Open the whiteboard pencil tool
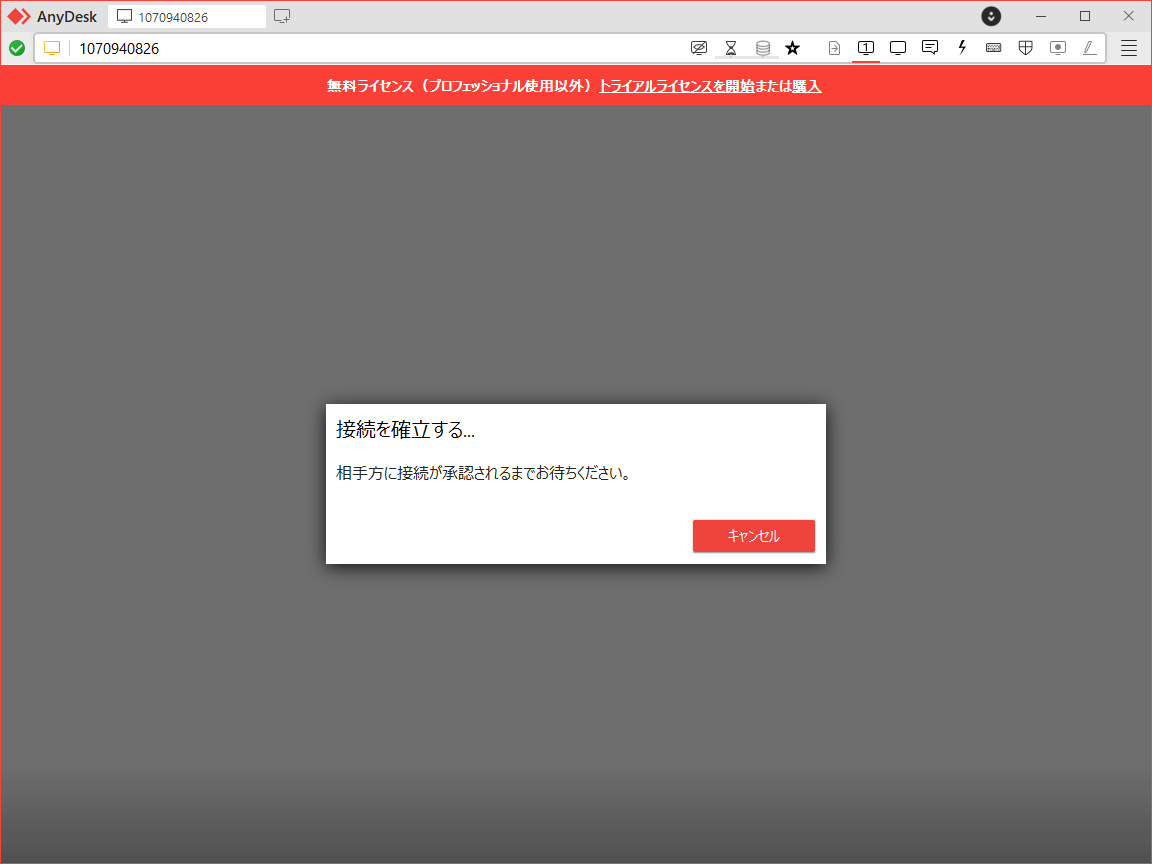1152x864 pixels. click(1089, 47)
